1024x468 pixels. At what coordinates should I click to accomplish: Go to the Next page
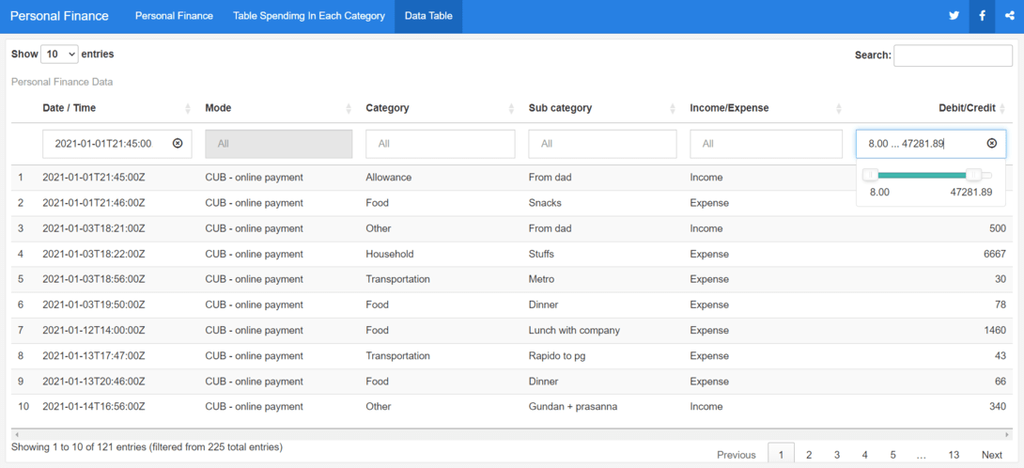[991, 455]
